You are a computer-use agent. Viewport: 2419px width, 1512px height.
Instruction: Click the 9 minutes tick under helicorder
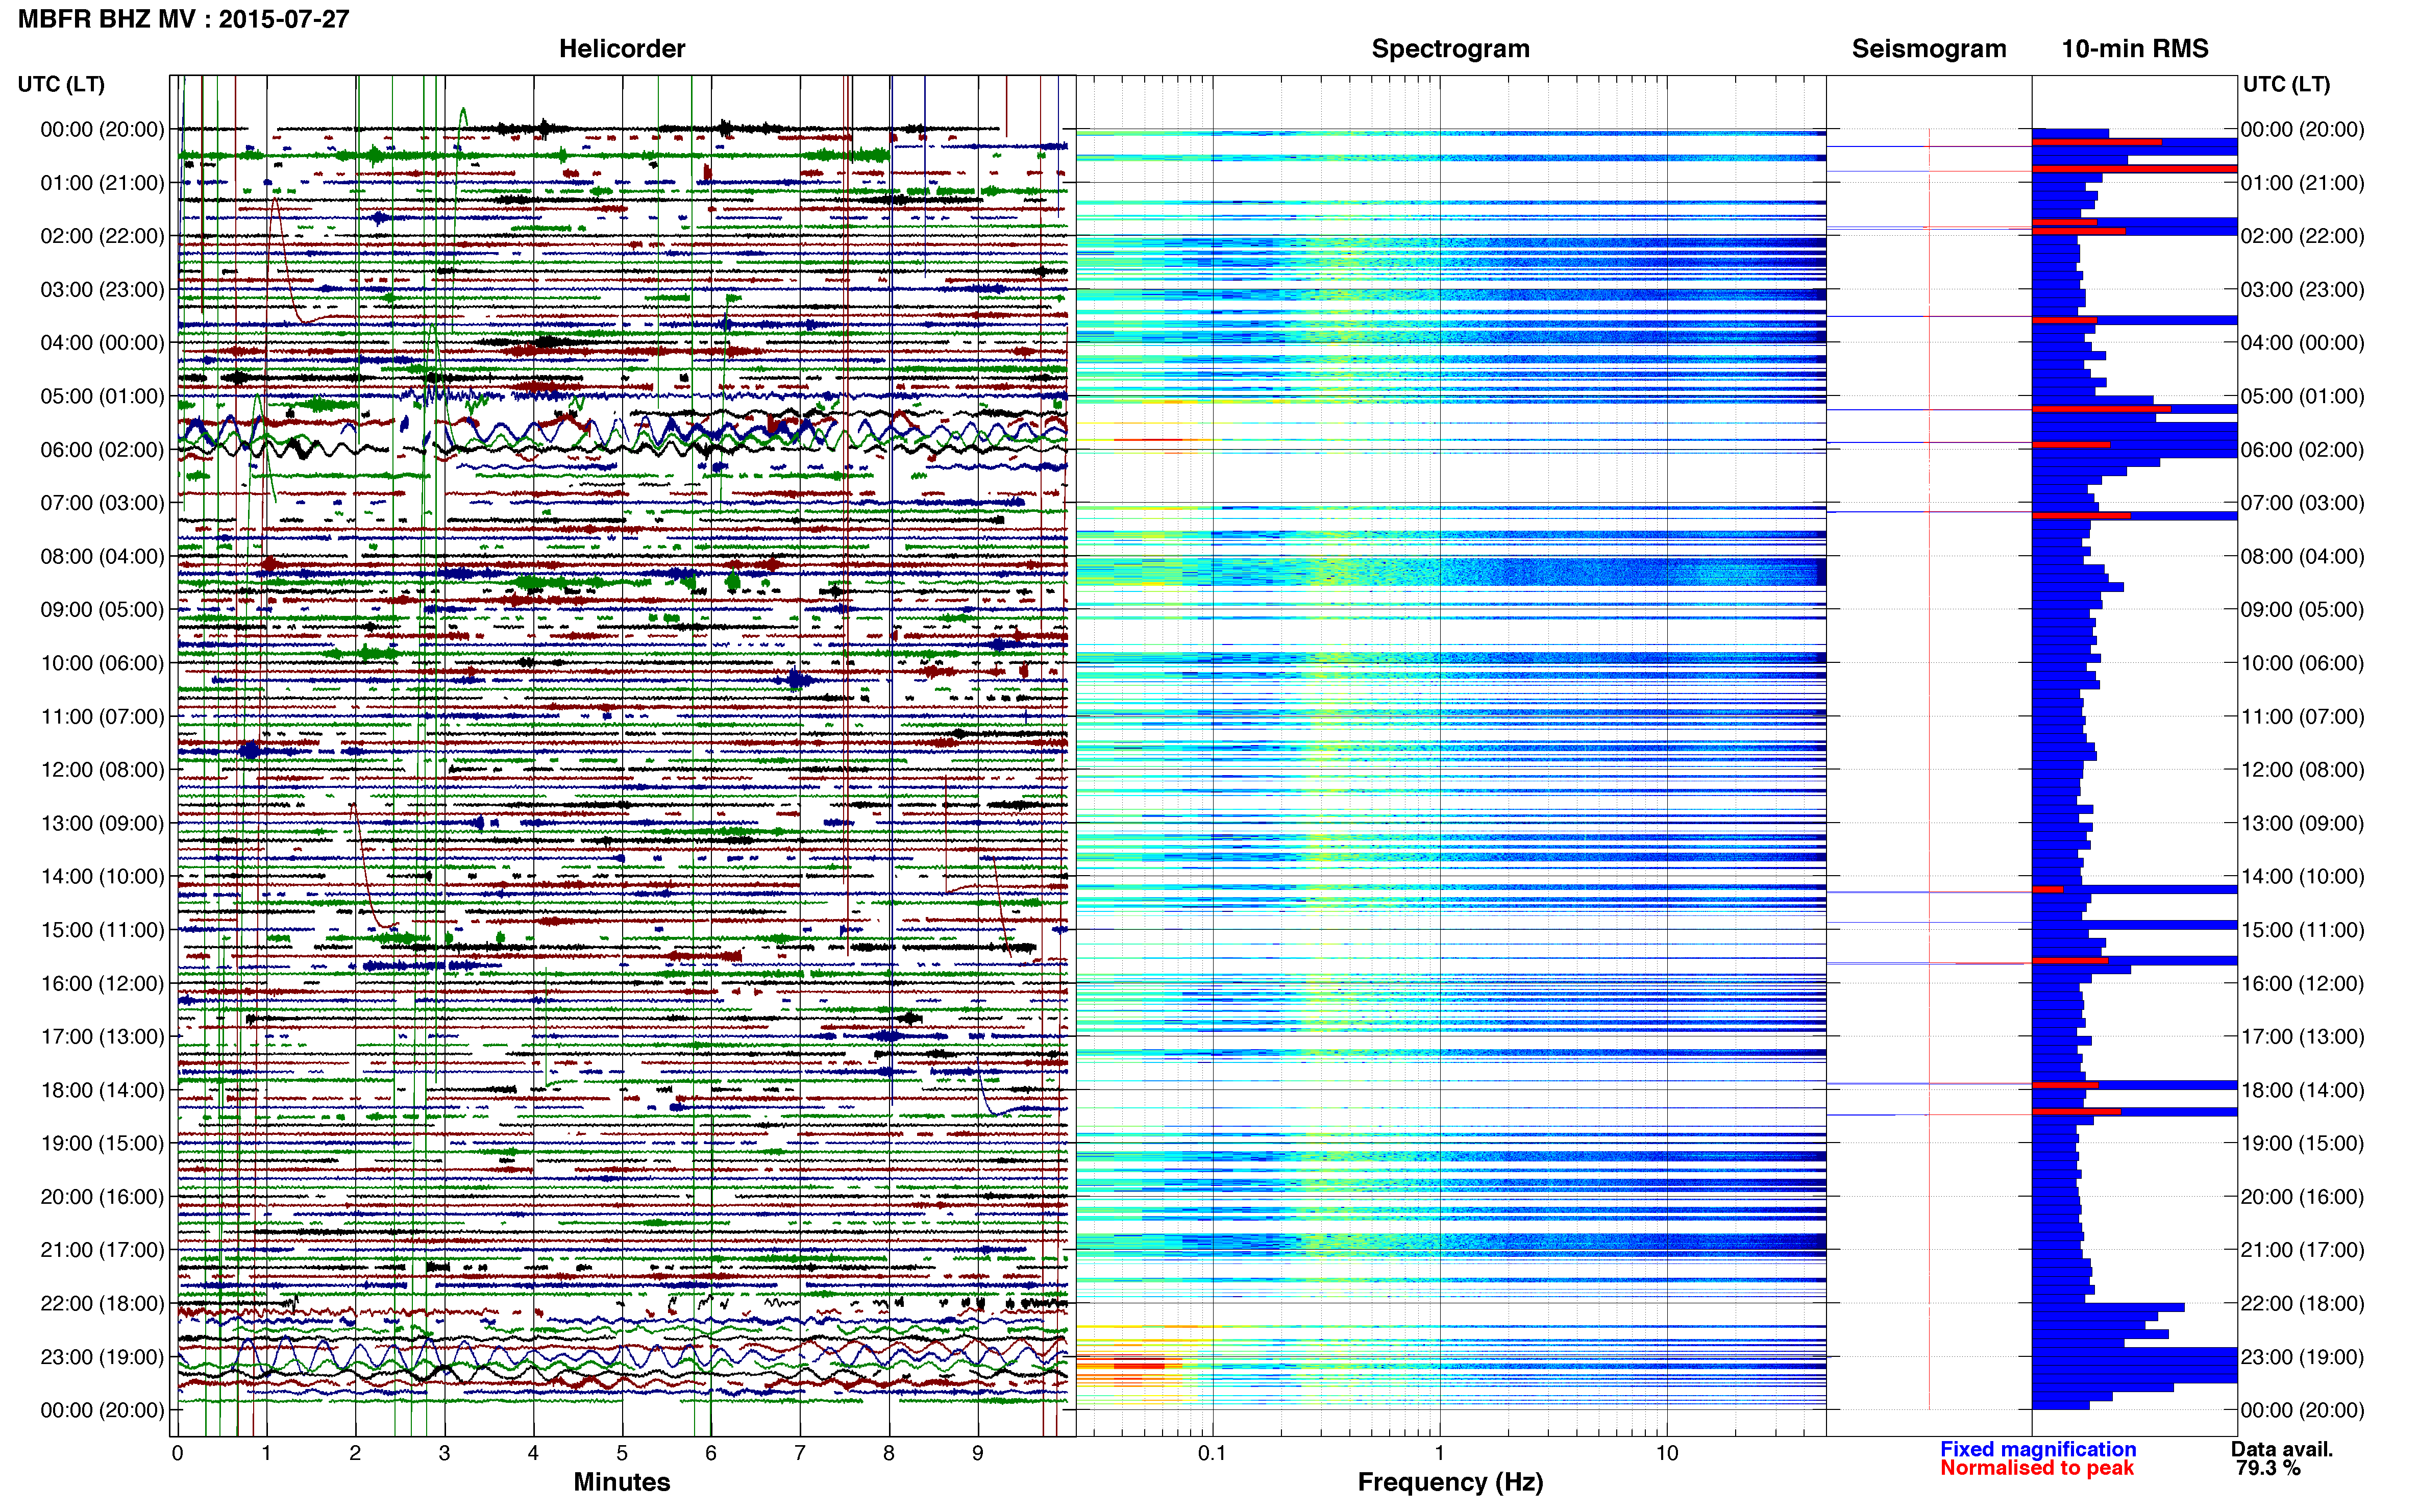[978, 1453]
